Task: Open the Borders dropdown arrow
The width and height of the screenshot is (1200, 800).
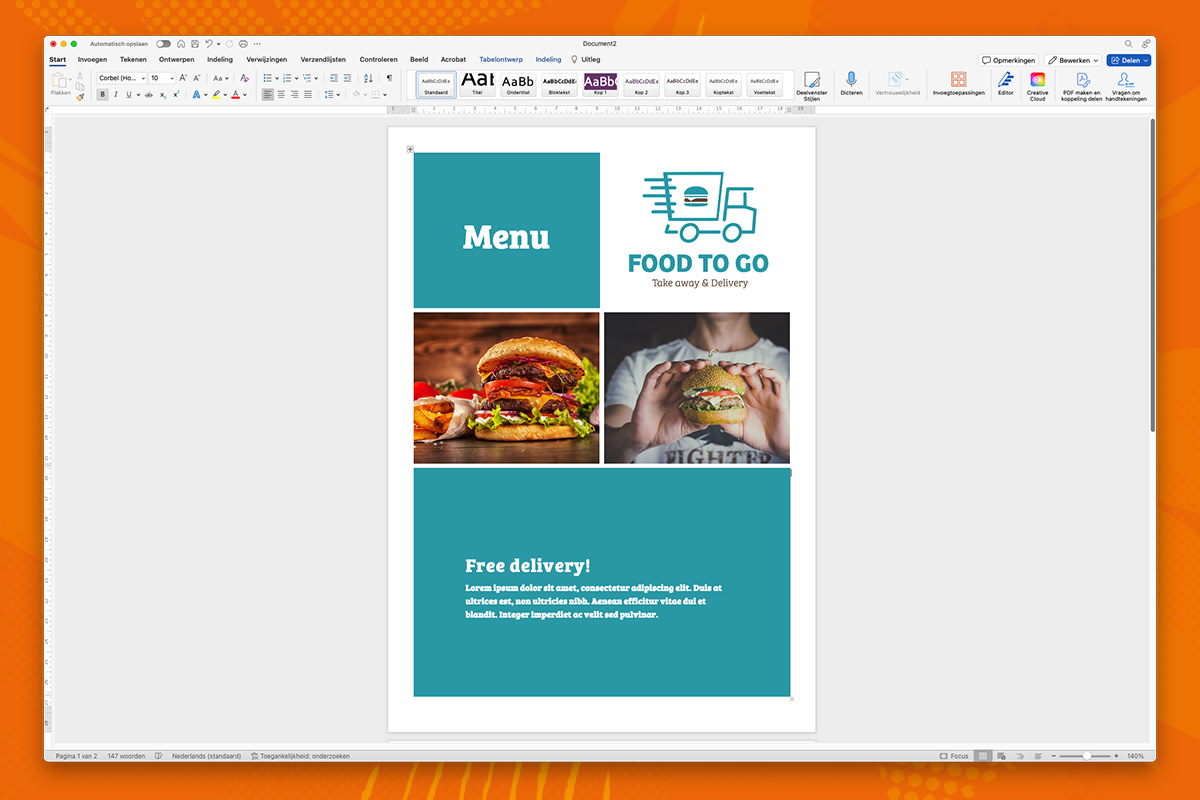Action: [386, 95]
